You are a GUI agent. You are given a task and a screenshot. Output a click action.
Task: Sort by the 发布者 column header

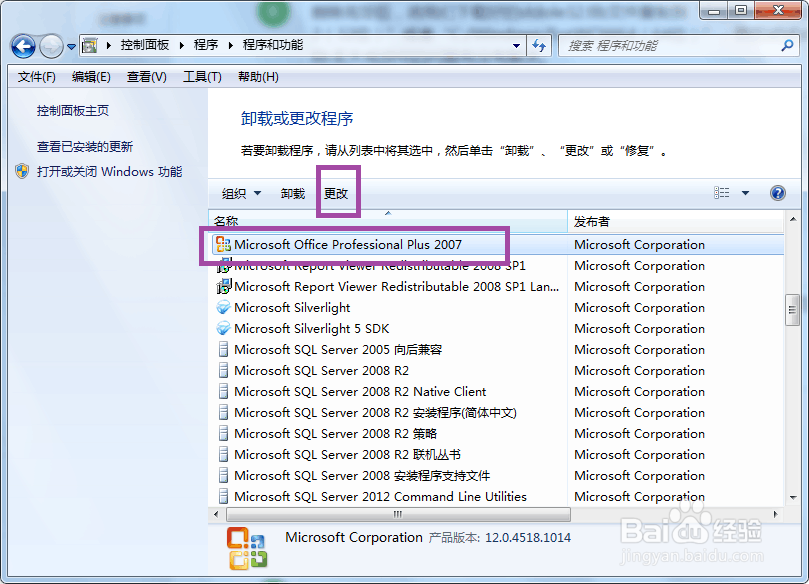pyautogui.click(x=676, y=221)
